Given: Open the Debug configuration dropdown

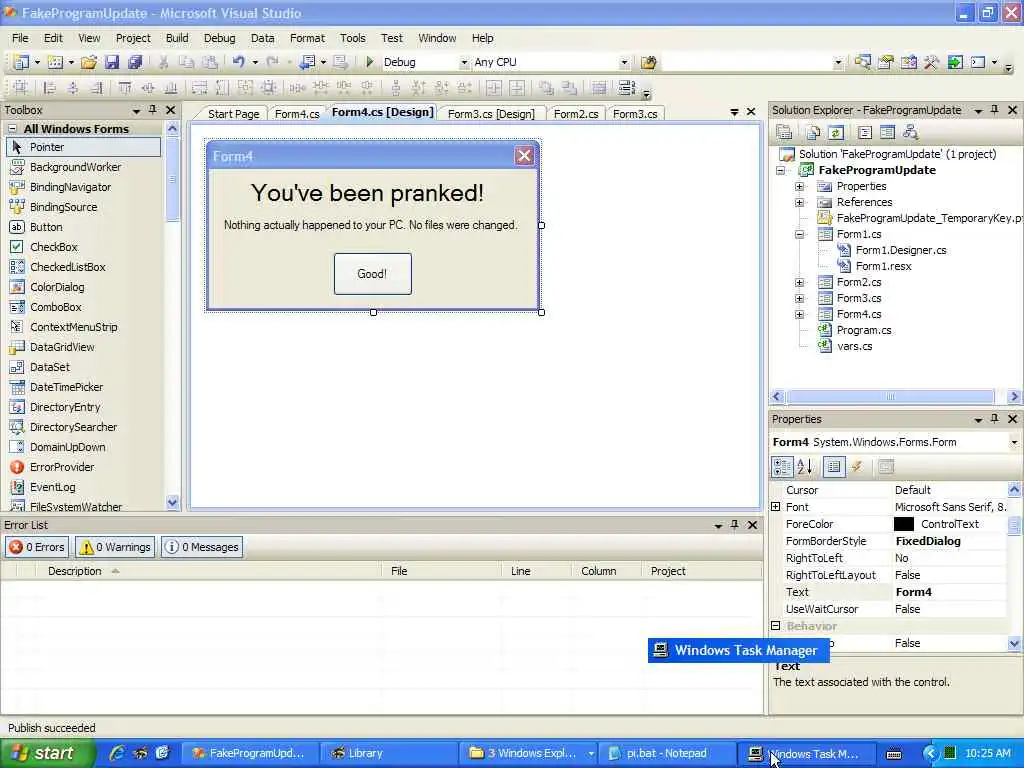Looking at the screenshot, I should tap(464, 62).
